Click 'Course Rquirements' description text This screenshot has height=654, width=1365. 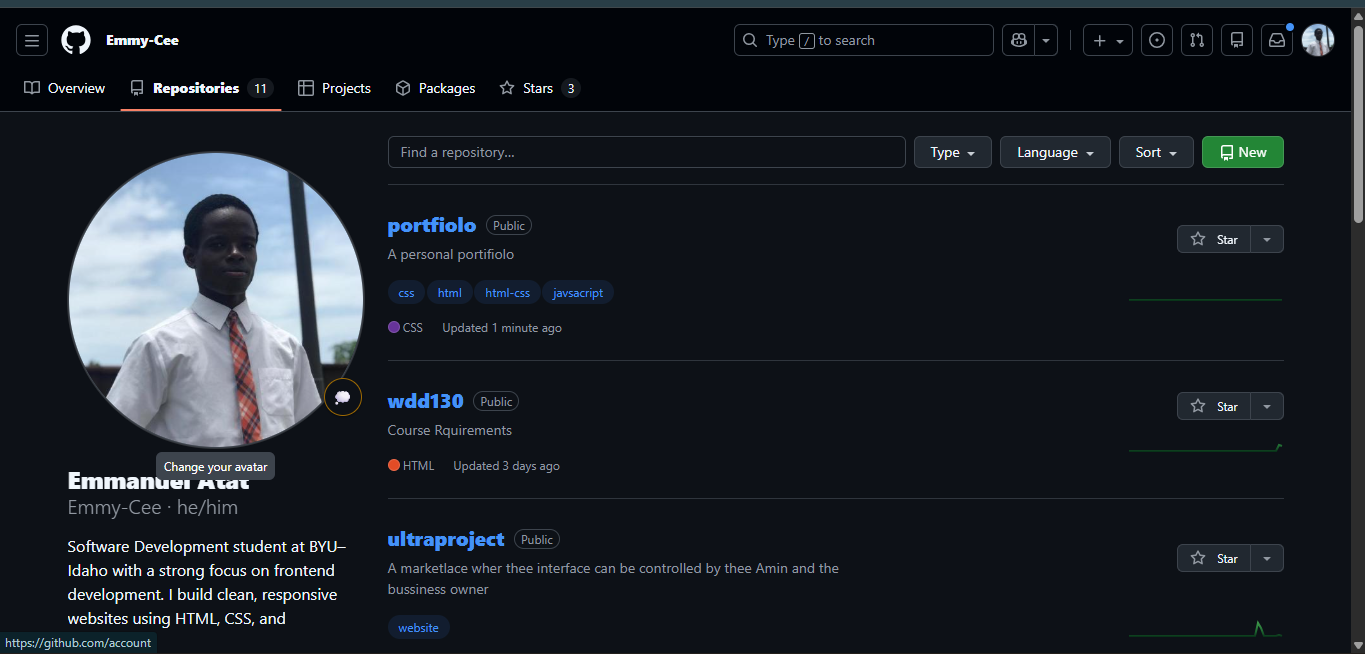pyautogui.click(x=450, y=430)
